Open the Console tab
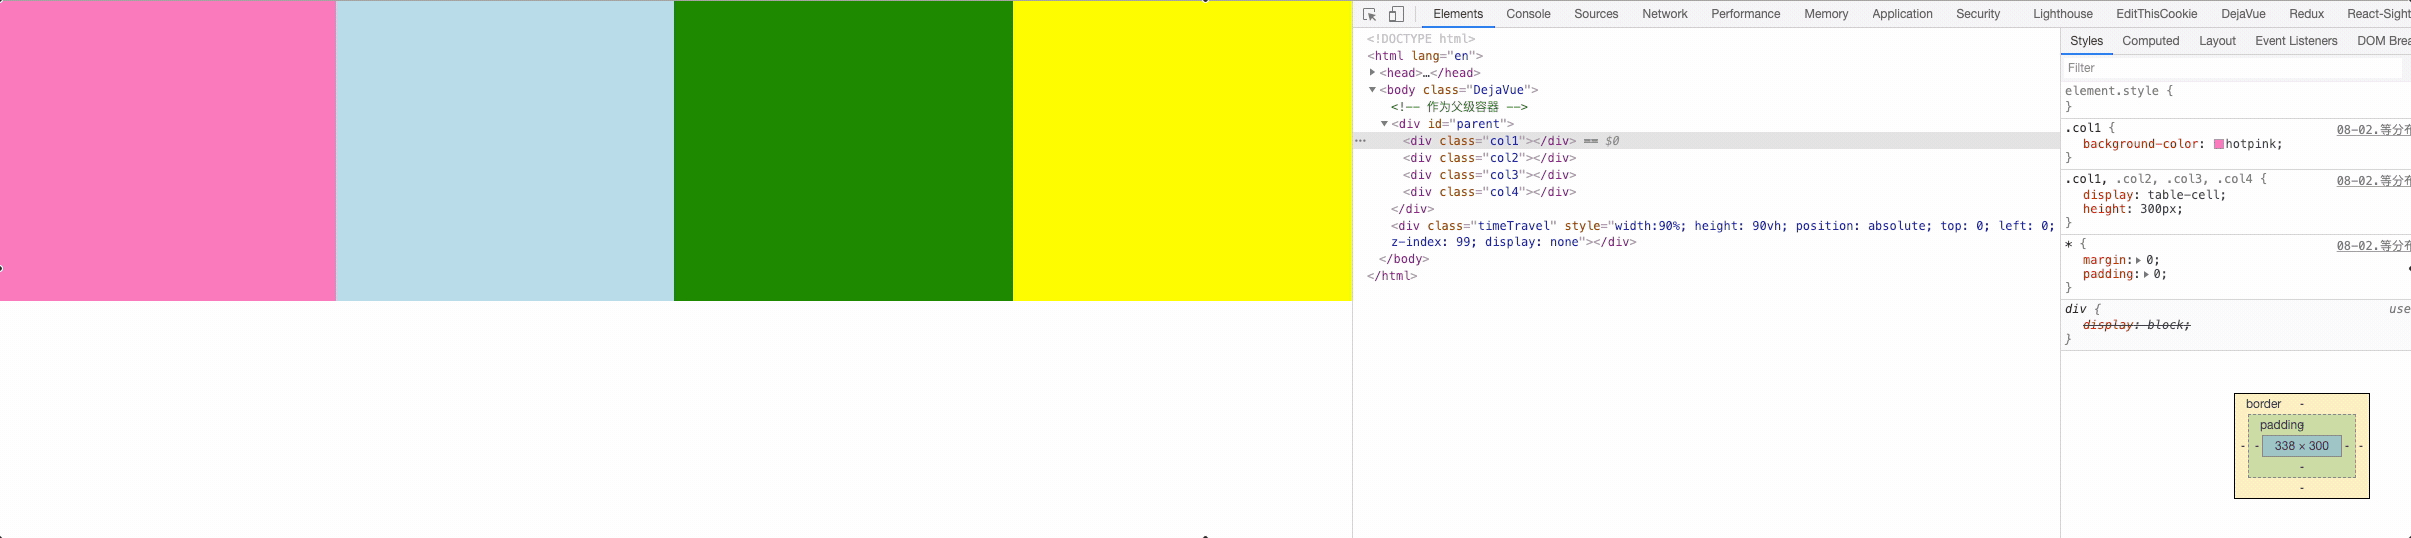2411x538 pixels. pos(1528,14)
